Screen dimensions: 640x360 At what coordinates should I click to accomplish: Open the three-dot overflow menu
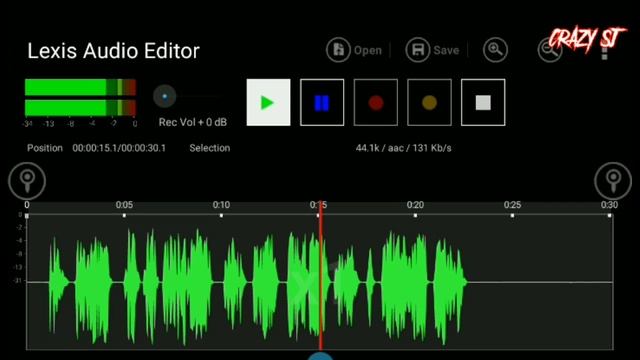(604, 52)
